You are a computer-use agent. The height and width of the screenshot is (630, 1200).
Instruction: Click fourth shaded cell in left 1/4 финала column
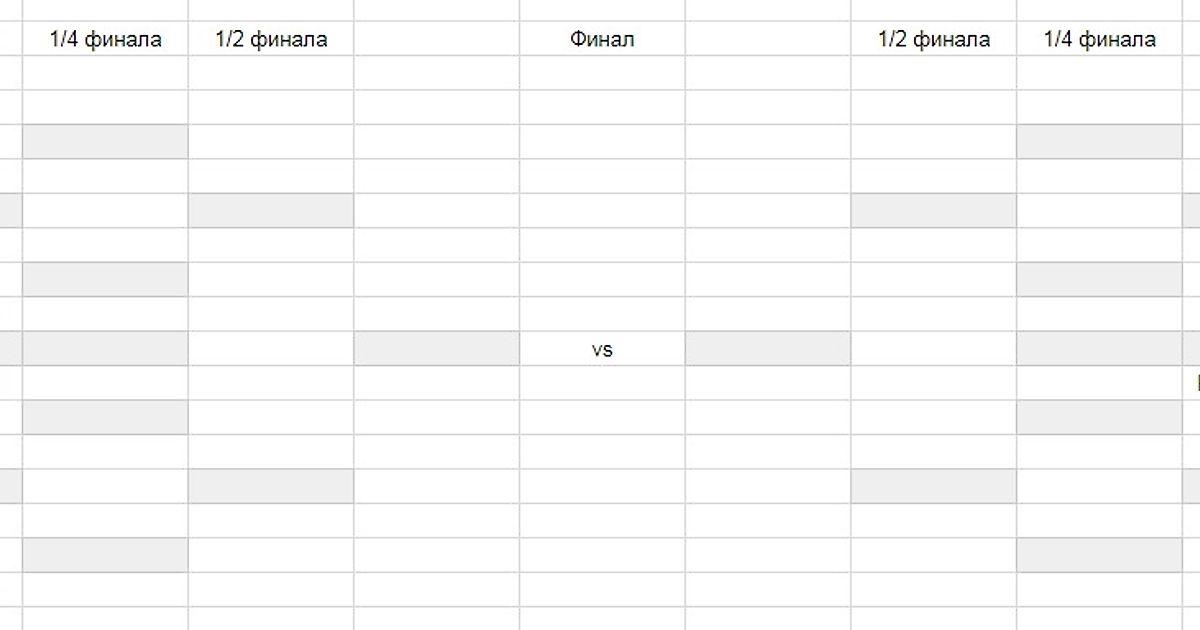(105, 418)
